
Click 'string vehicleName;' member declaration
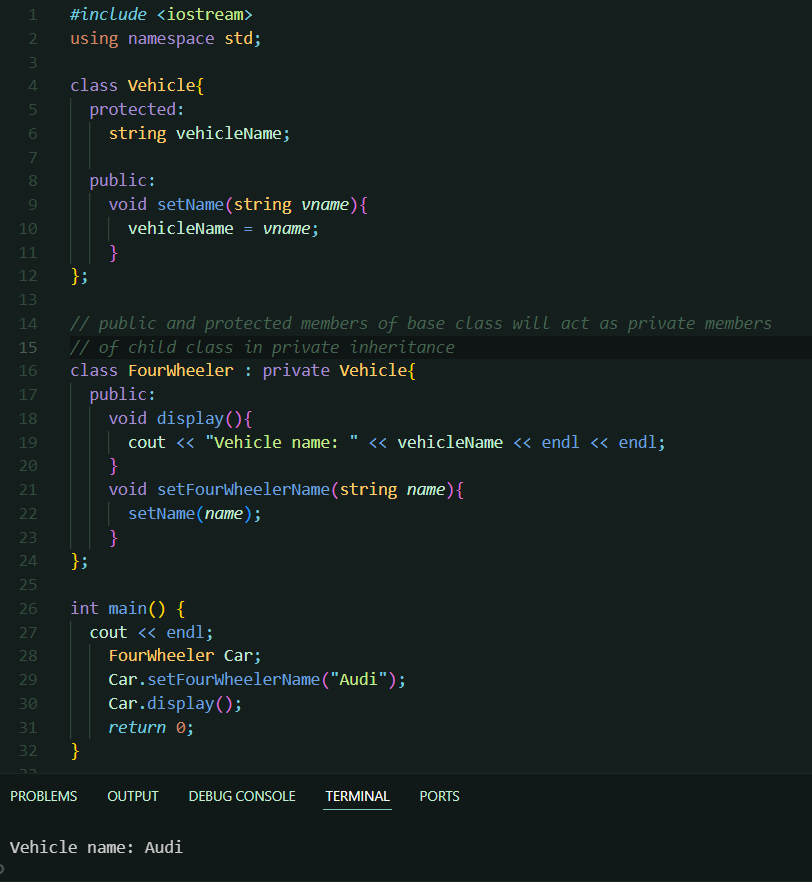coord(199,133)
